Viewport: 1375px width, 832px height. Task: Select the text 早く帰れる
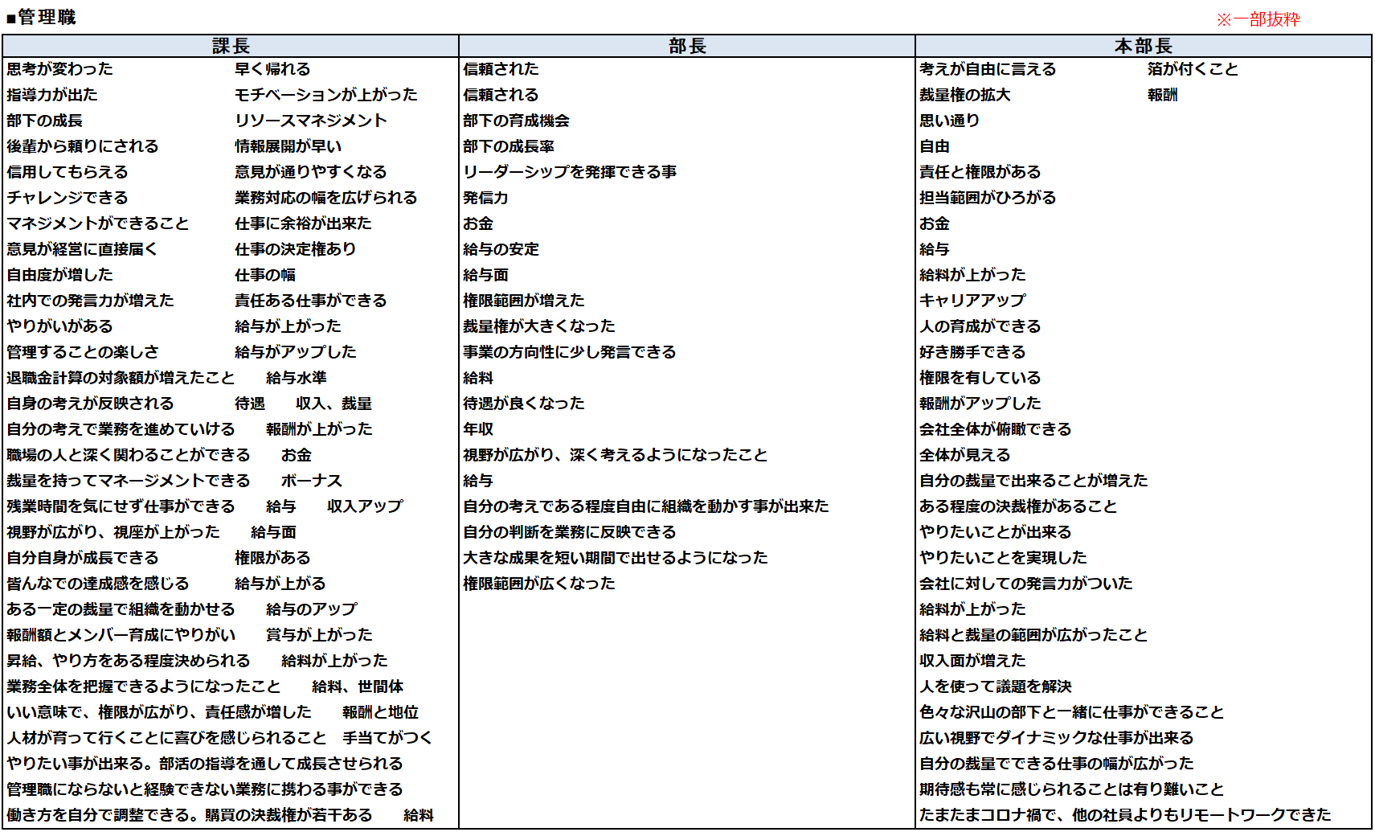coord(273,70)
